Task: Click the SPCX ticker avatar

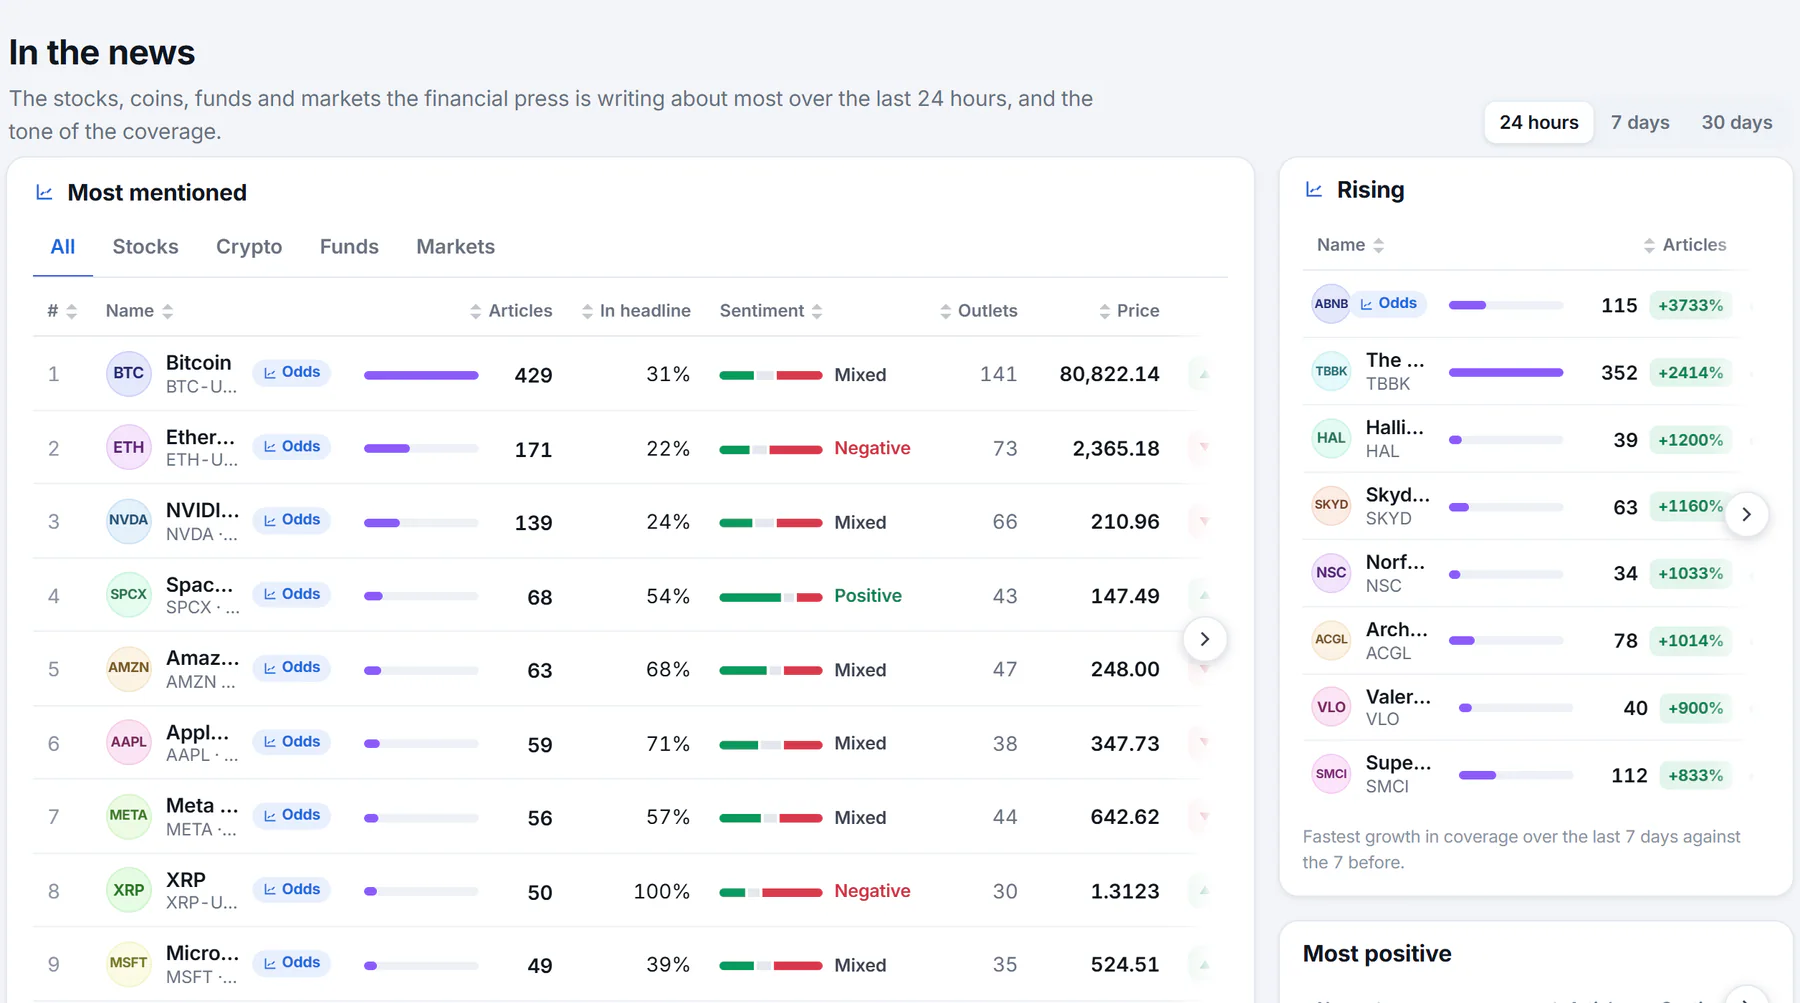Action: [128, 594]
